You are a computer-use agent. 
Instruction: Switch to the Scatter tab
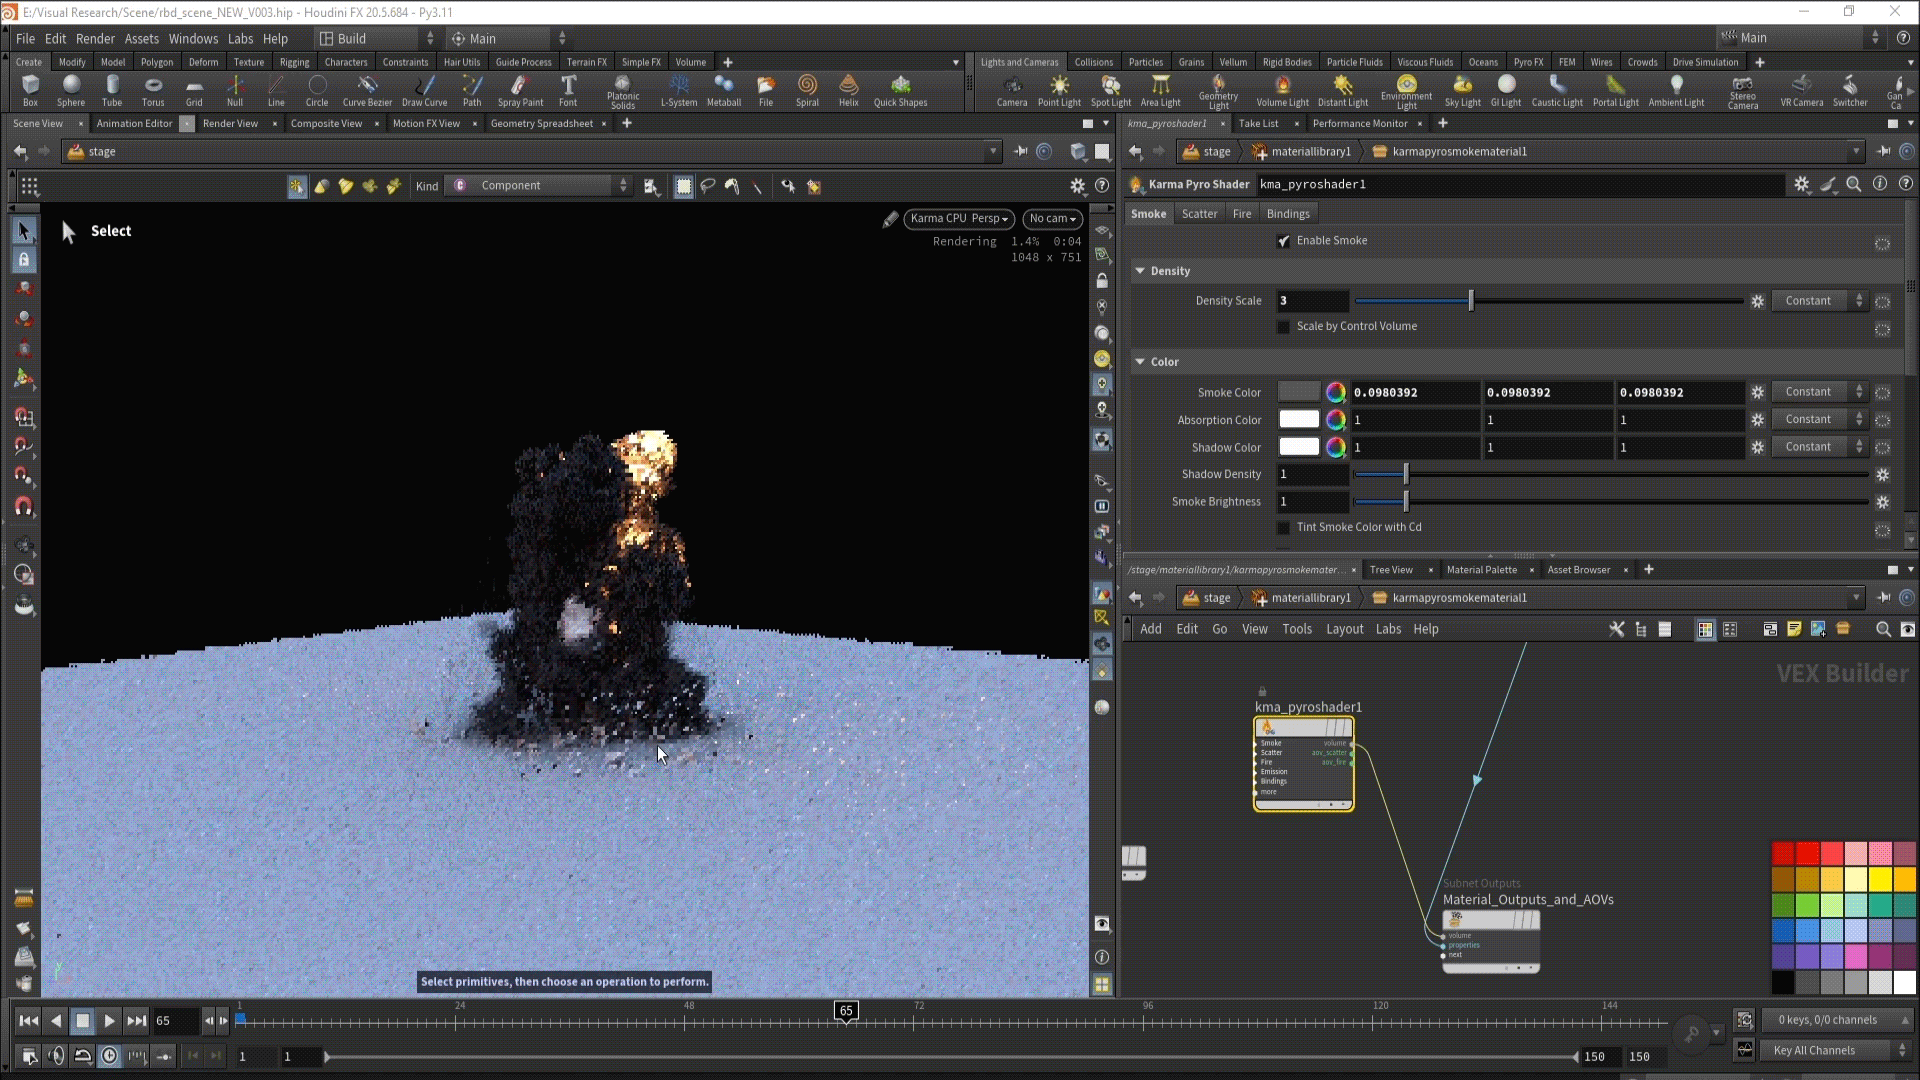click(1199, 214)
